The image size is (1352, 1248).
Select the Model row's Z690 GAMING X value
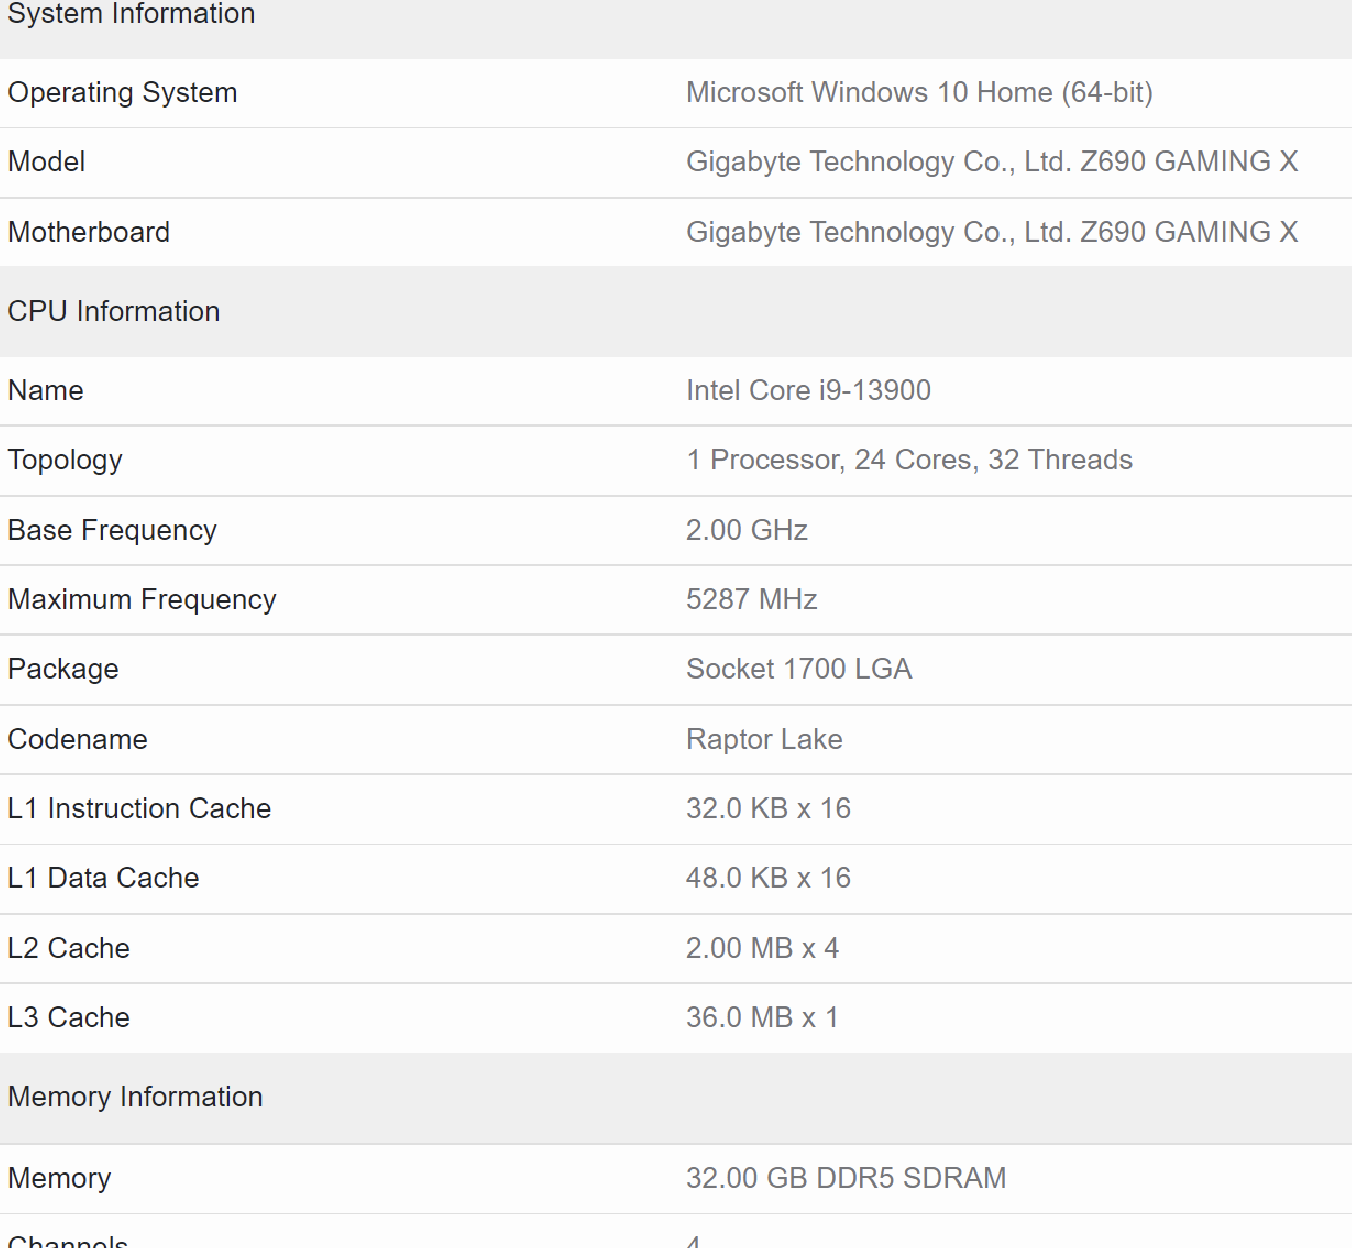click(992, 162)
